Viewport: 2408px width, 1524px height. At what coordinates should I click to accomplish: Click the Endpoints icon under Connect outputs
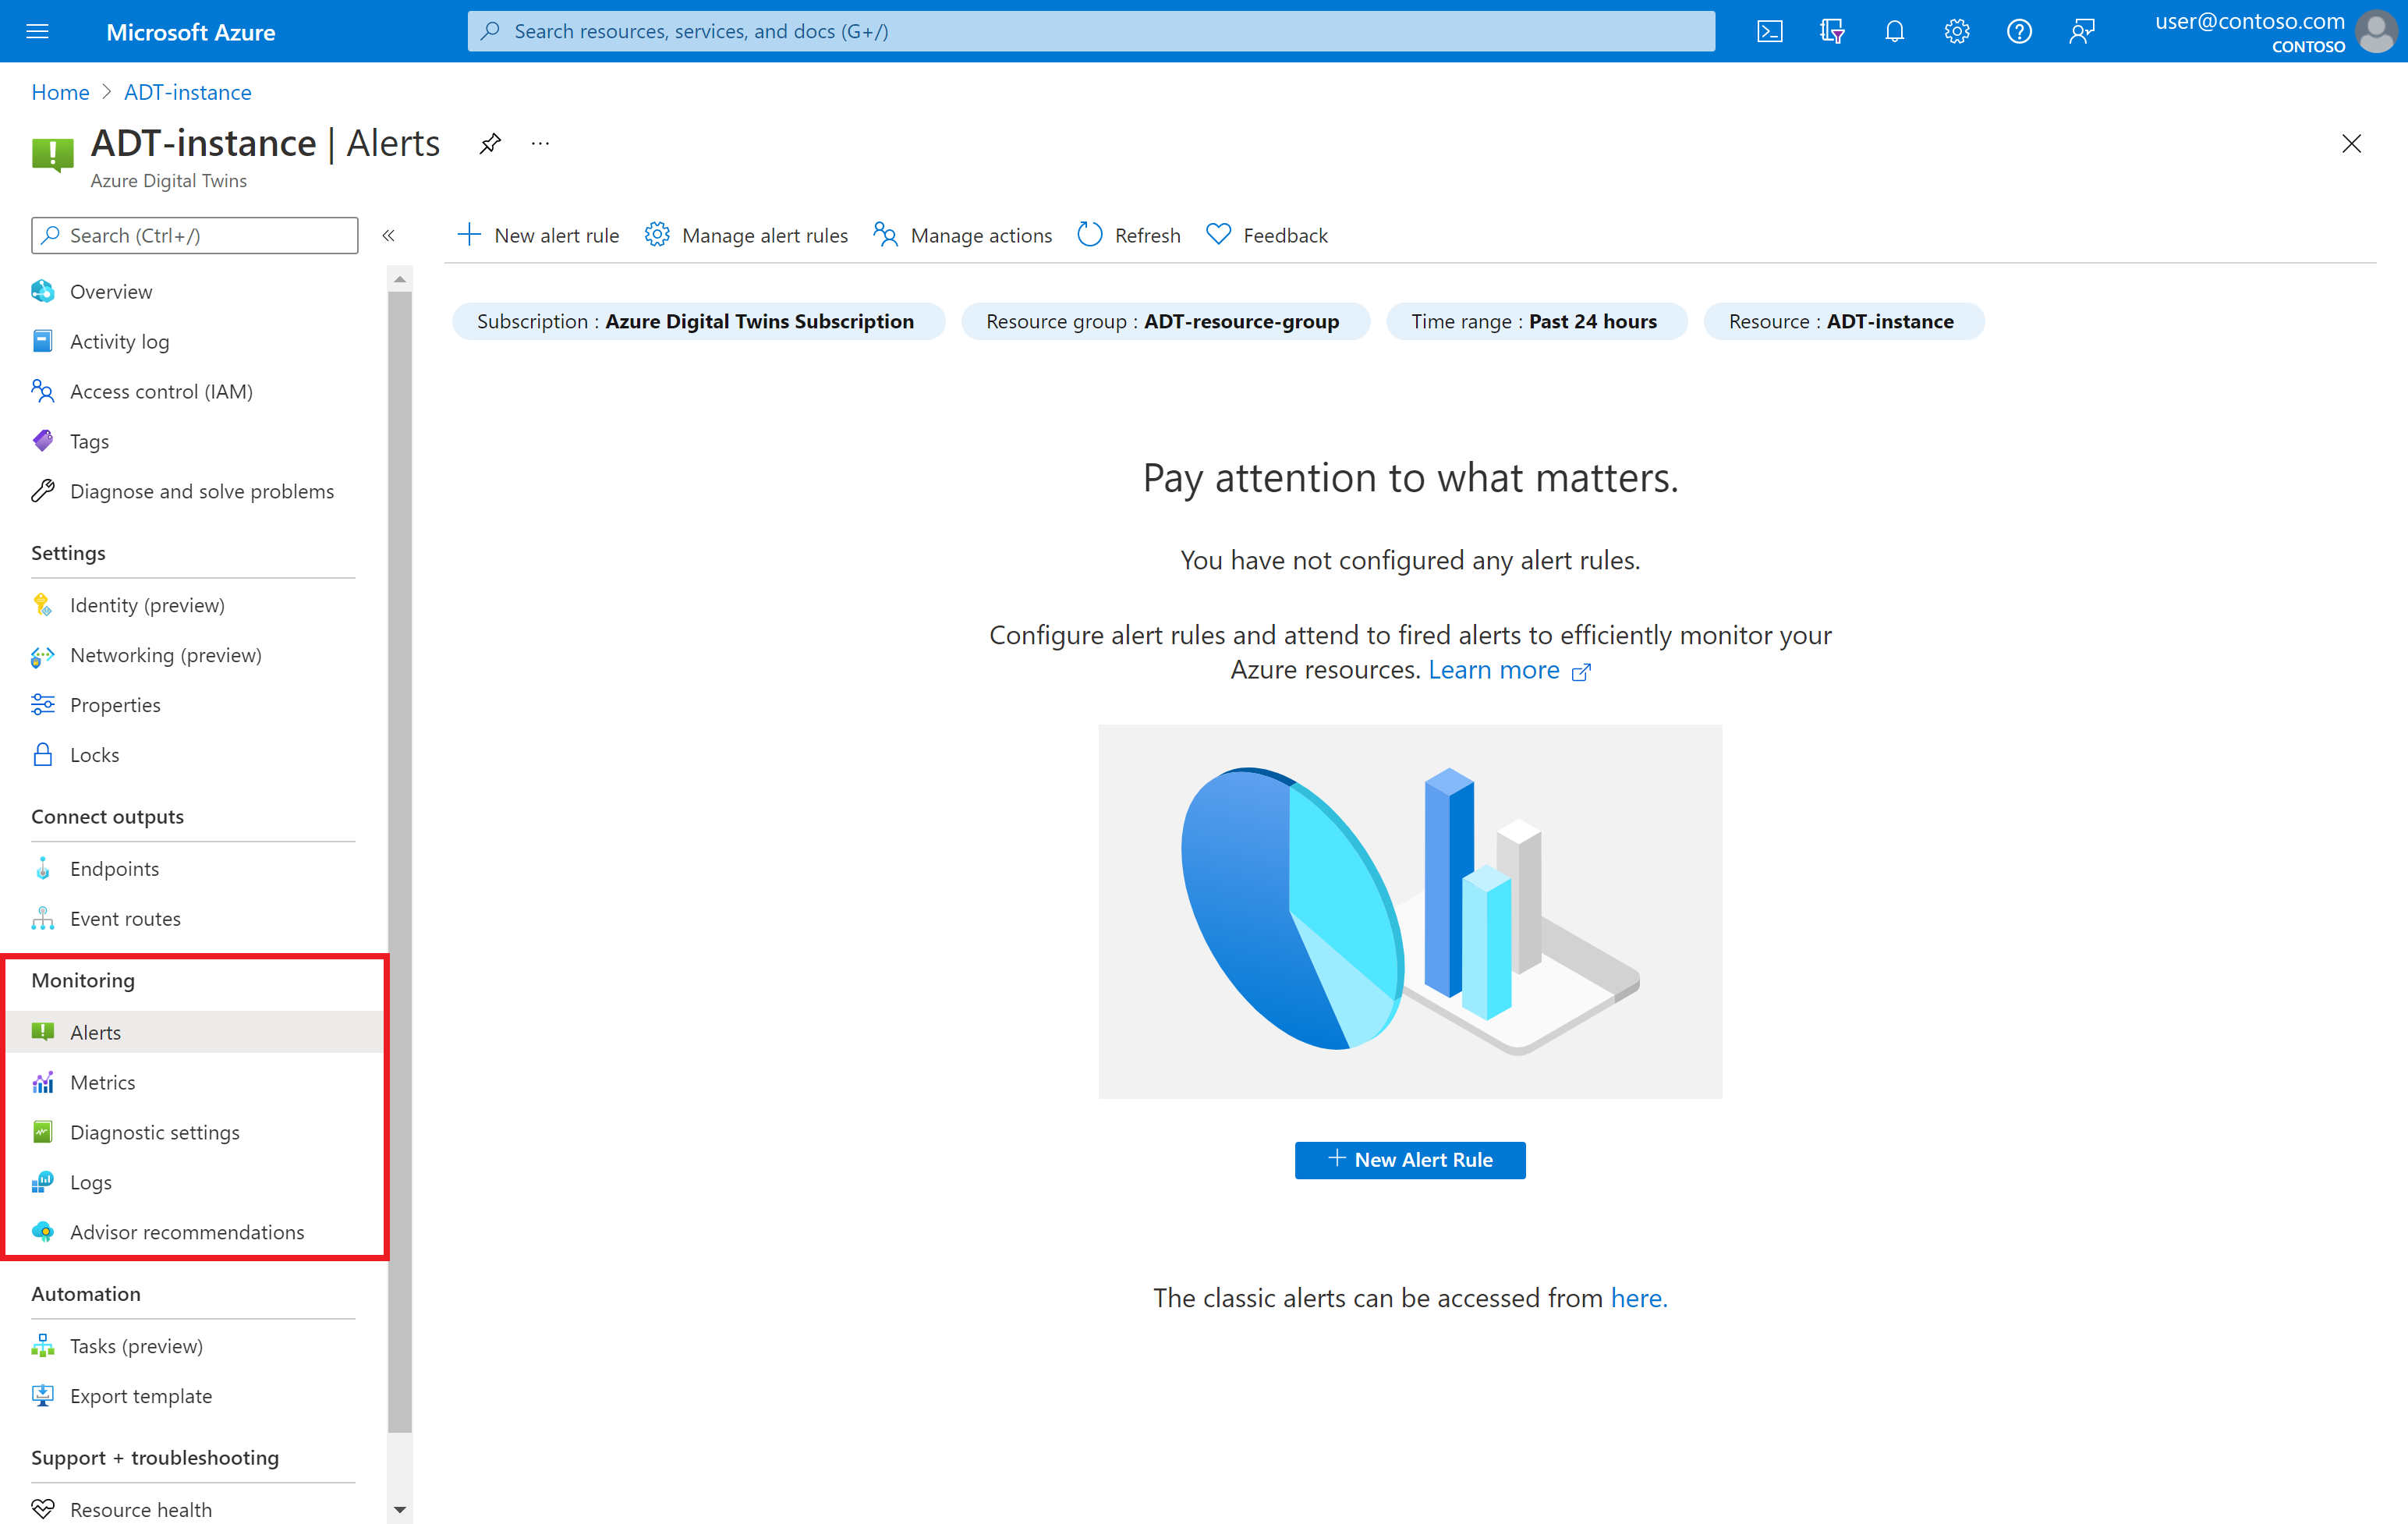tap(42, 866)
